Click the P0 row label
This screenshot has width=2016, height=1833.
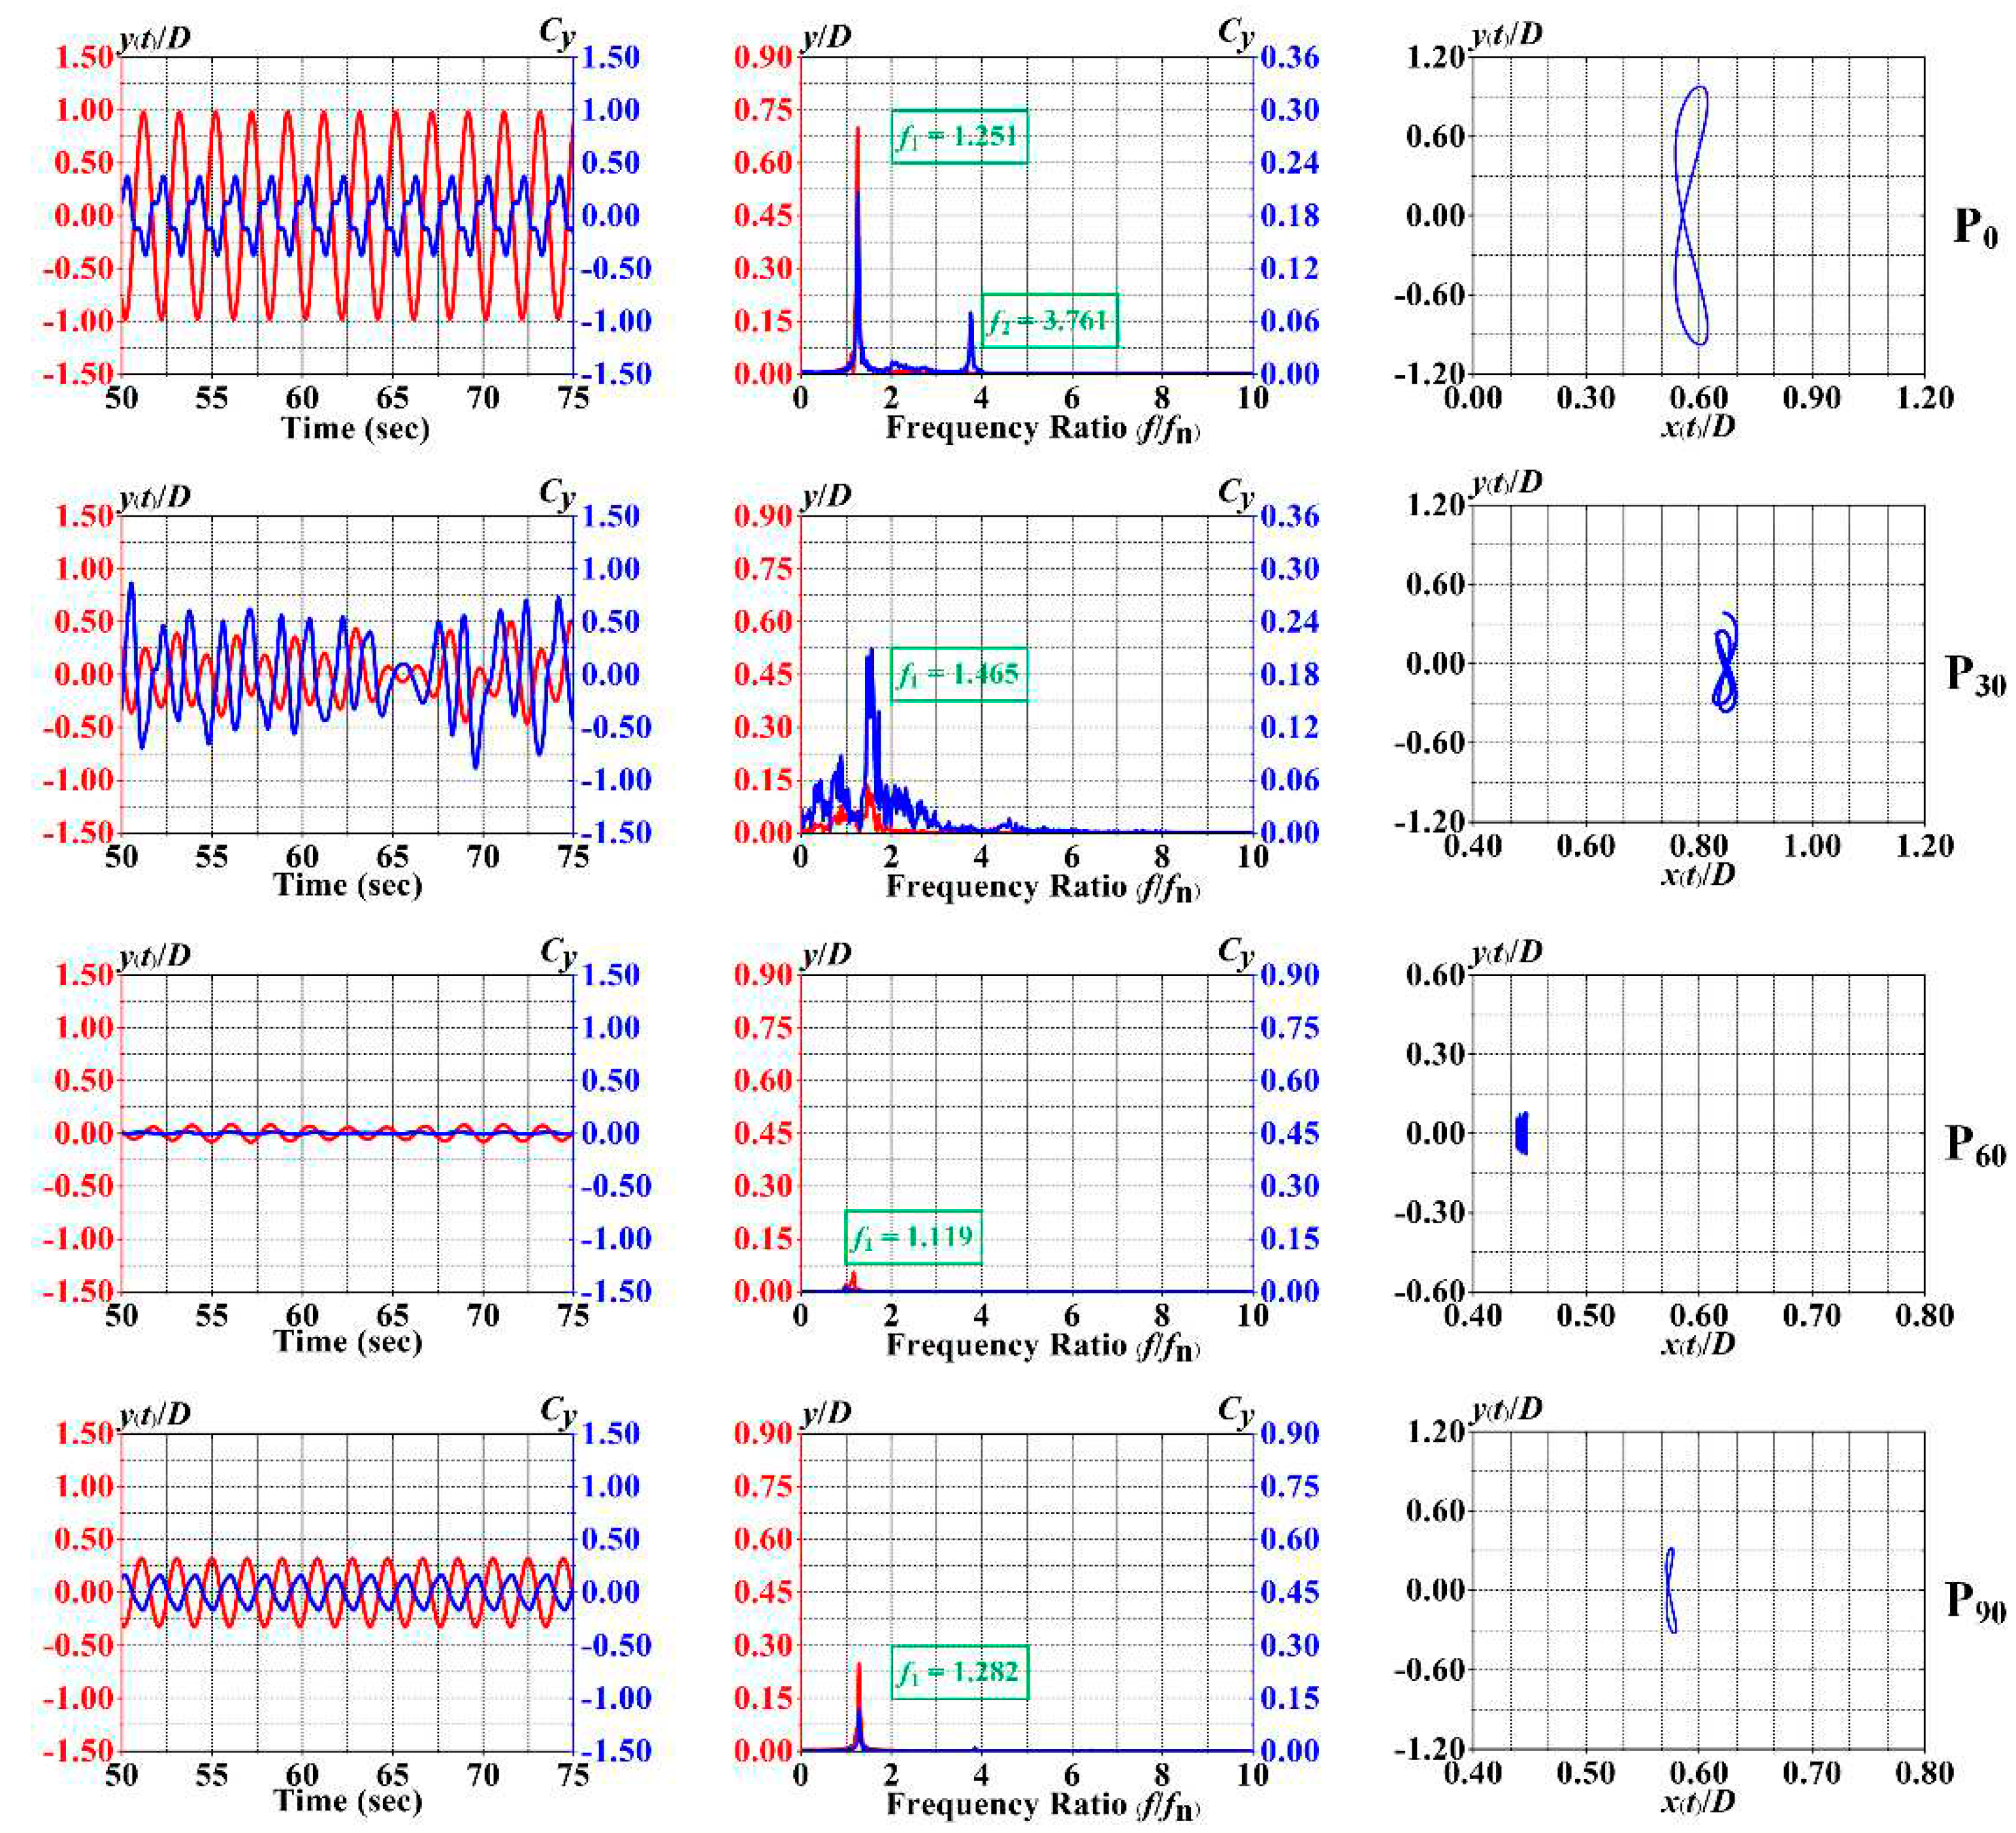(x=1975, y=229)
